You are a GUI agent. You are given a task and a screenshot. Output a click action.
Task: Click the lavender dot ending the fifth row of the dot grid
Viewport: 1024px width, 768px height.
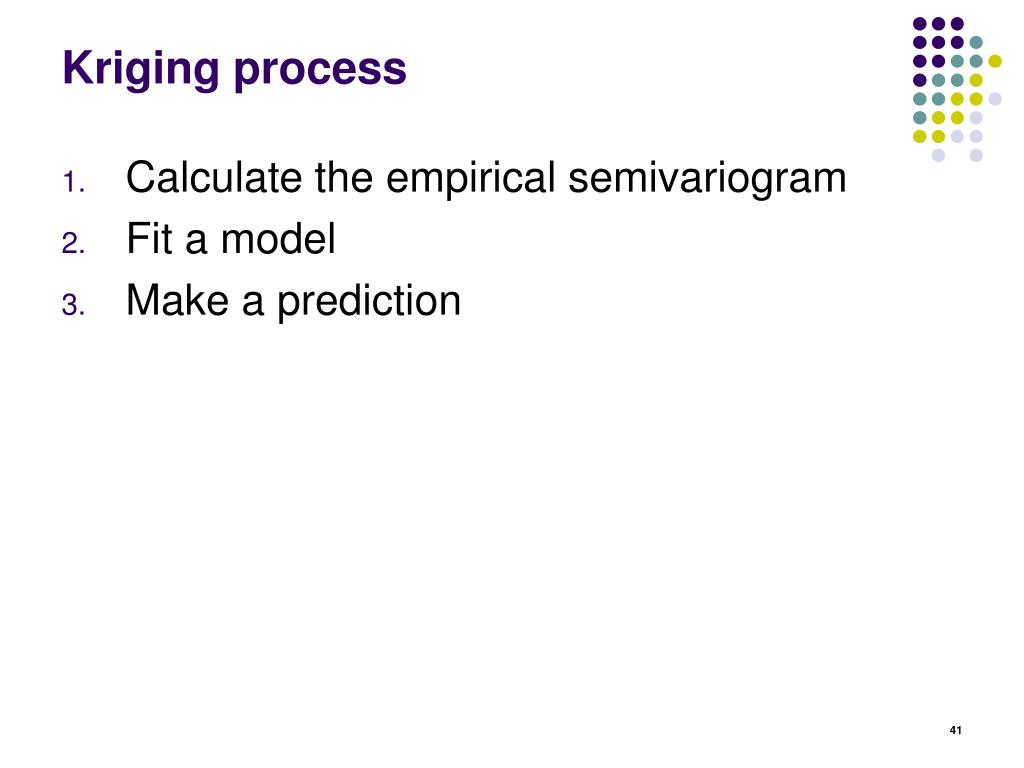(995, 99)
